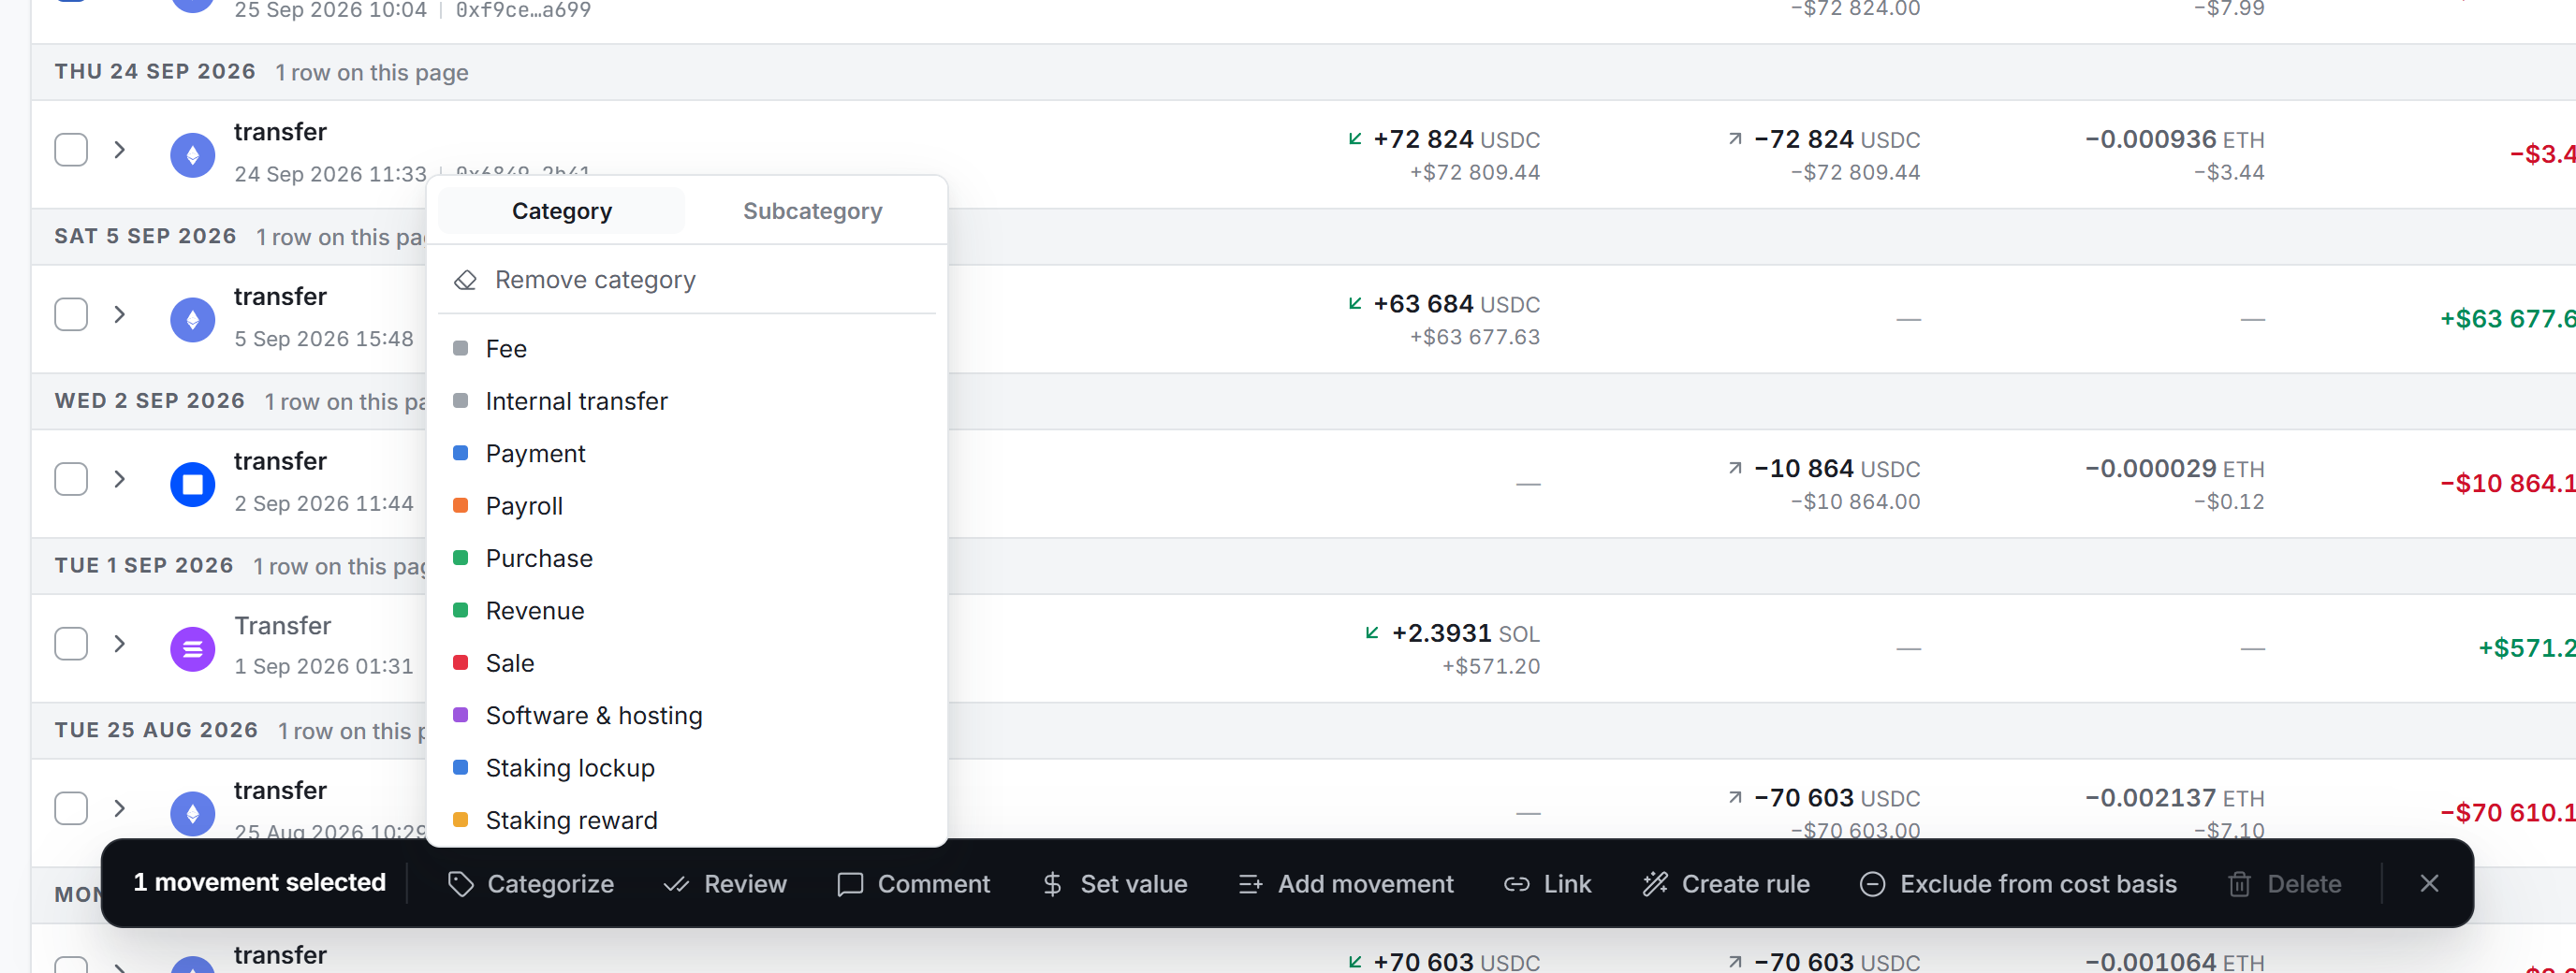Expand the 5 Sep 2026 transfer row
Screen dimensions: 2576x973
pyautogui.click(x=120, y=315)
